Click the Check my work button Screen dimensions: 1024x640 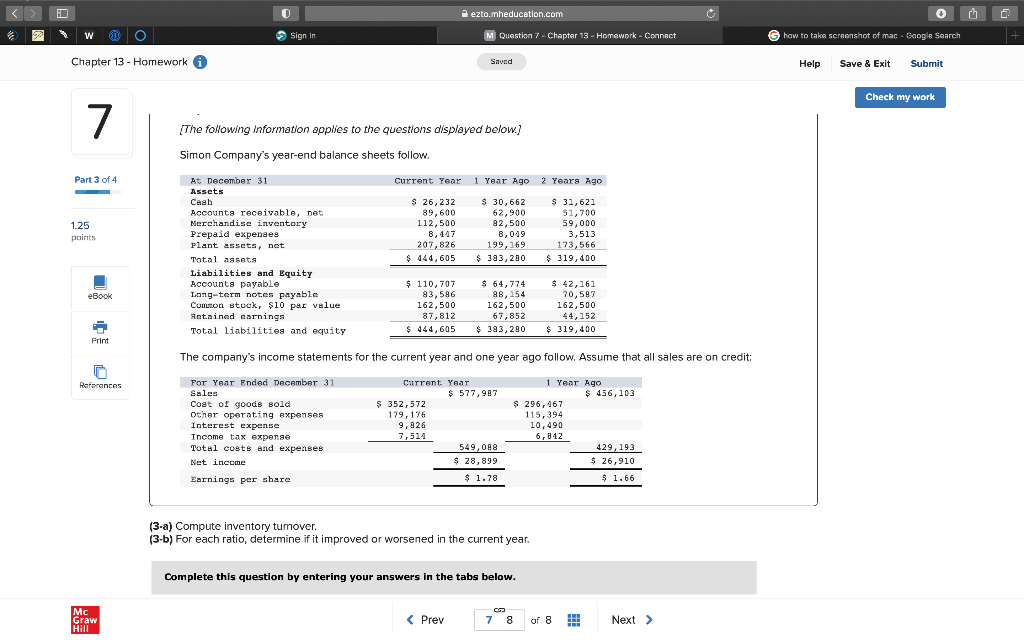[x=900, y=97]
